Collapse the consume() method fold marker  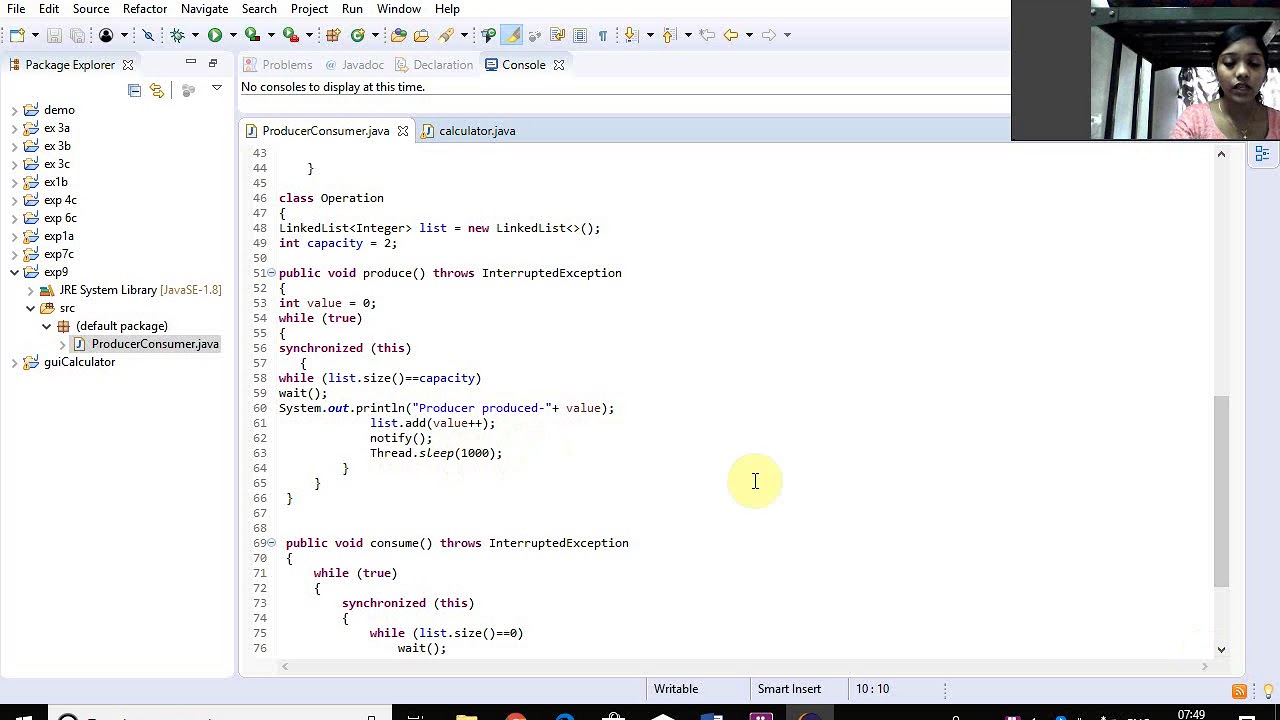coord(271,543)
